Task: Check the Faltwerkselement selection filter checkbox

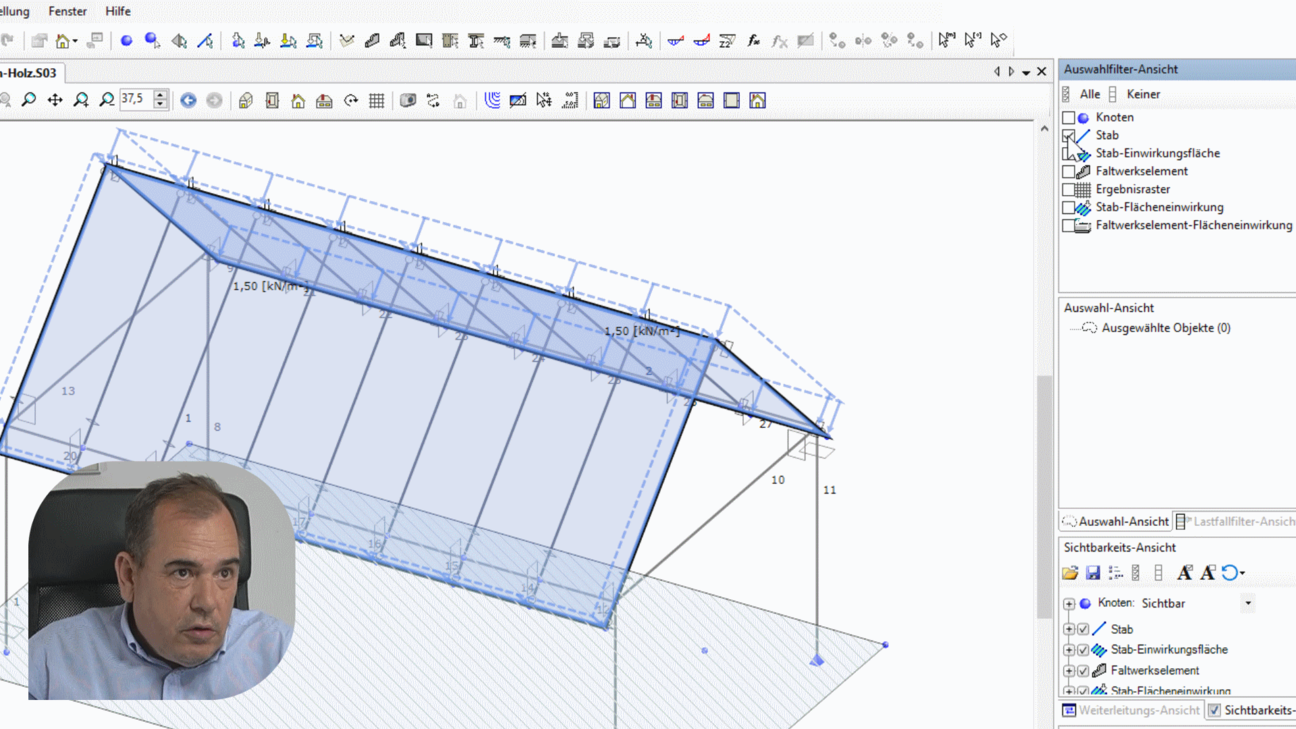Action: tap(1069, 172)
